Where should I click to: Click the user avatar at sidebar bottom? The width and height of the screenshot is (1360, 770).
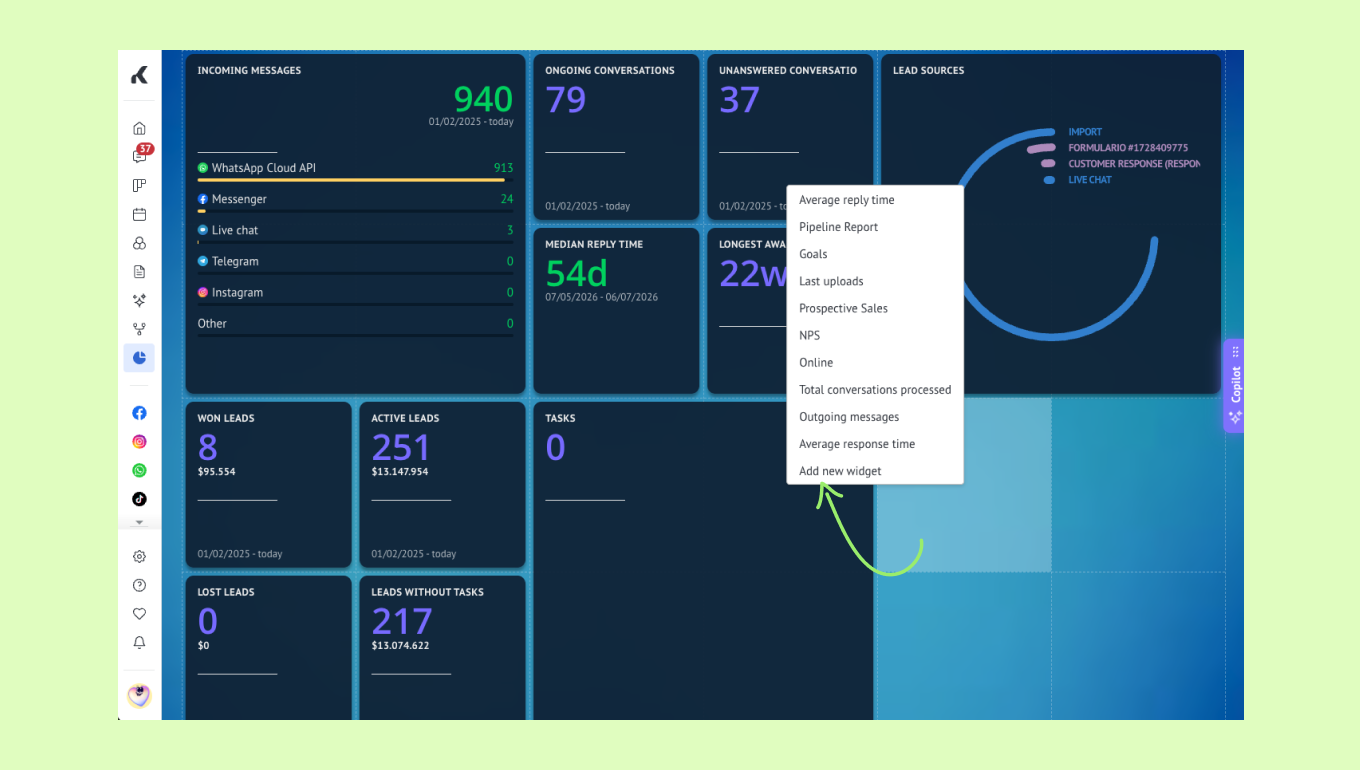(139, 696)
